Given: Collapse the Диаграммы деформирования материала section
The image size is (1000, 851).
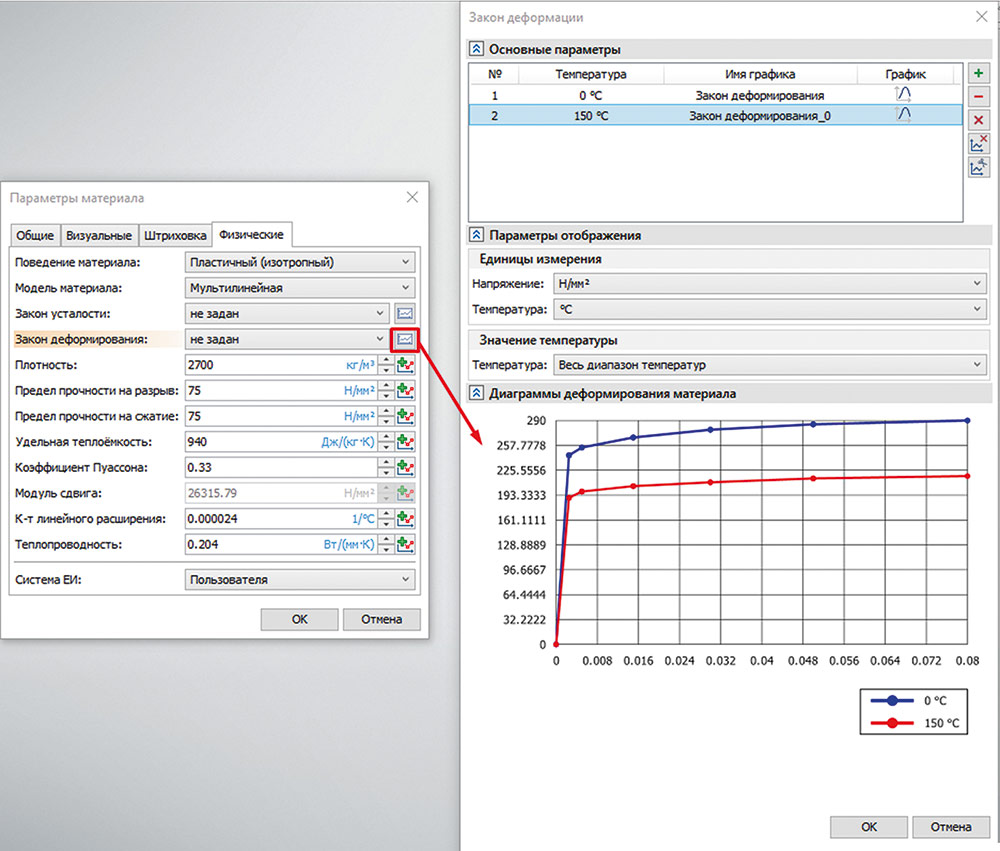Looking at the screenshot, I should (x=477, y=393).
